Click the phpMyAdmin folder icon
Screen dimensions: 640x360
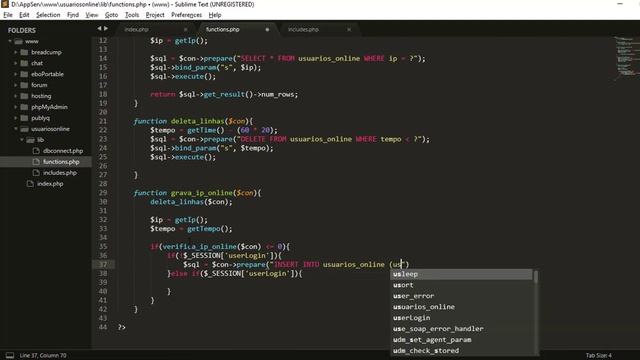coord(24,107)
